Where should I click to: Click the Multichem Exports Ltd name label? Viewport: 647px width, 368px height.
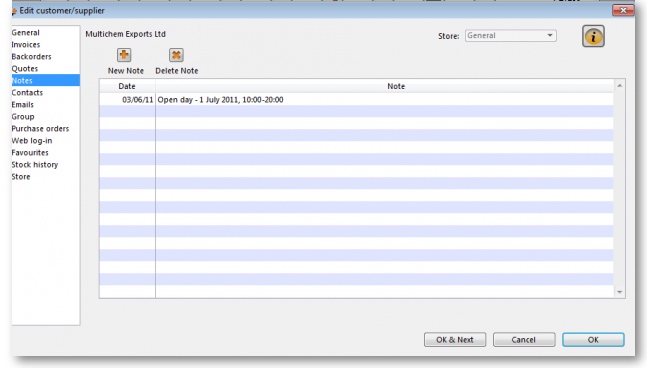[125, 34]
